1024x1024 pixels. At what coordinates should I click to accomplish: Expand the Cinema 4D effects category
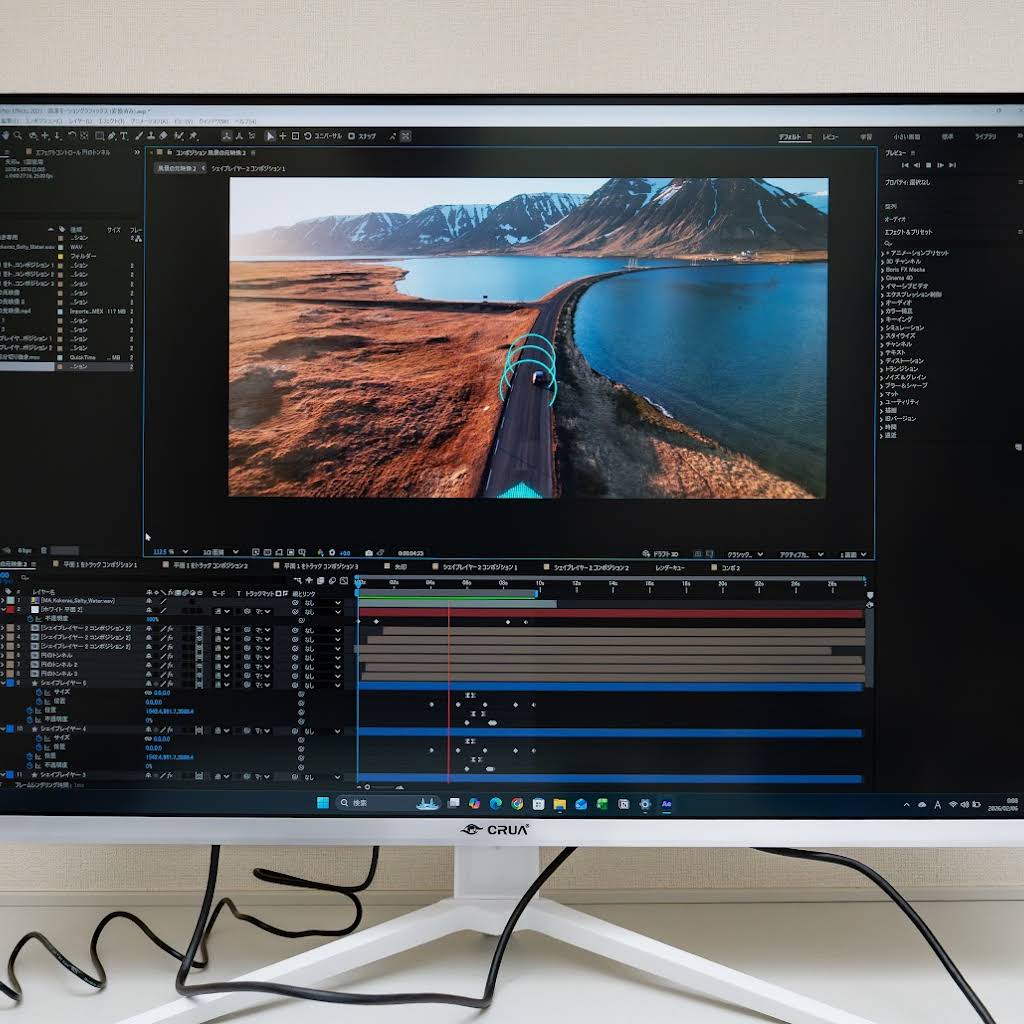(882, 278)
